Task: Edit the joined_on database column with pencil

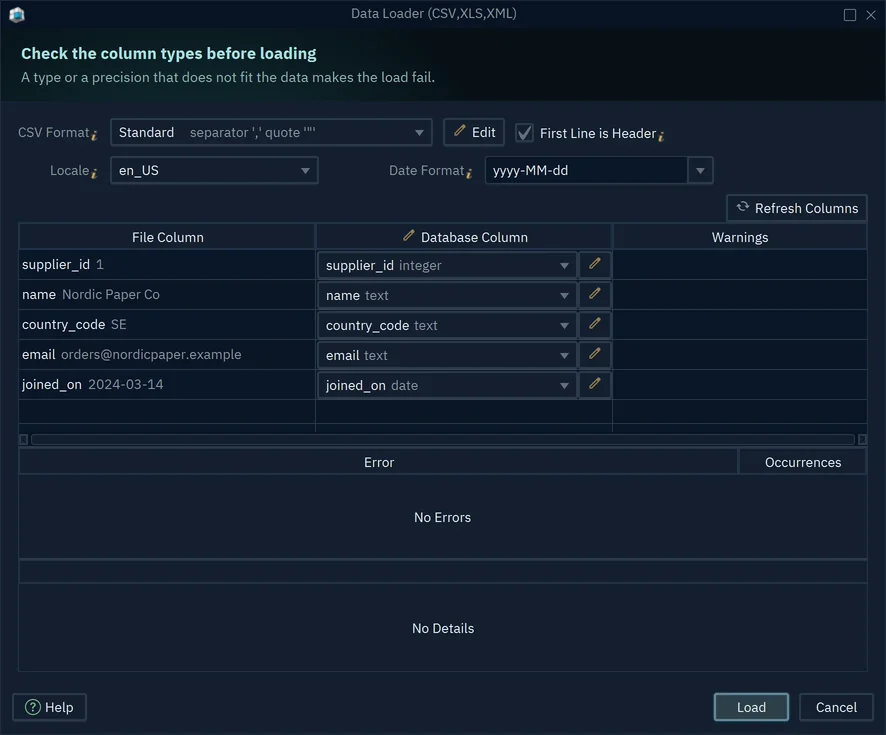Action: point(594,384)
